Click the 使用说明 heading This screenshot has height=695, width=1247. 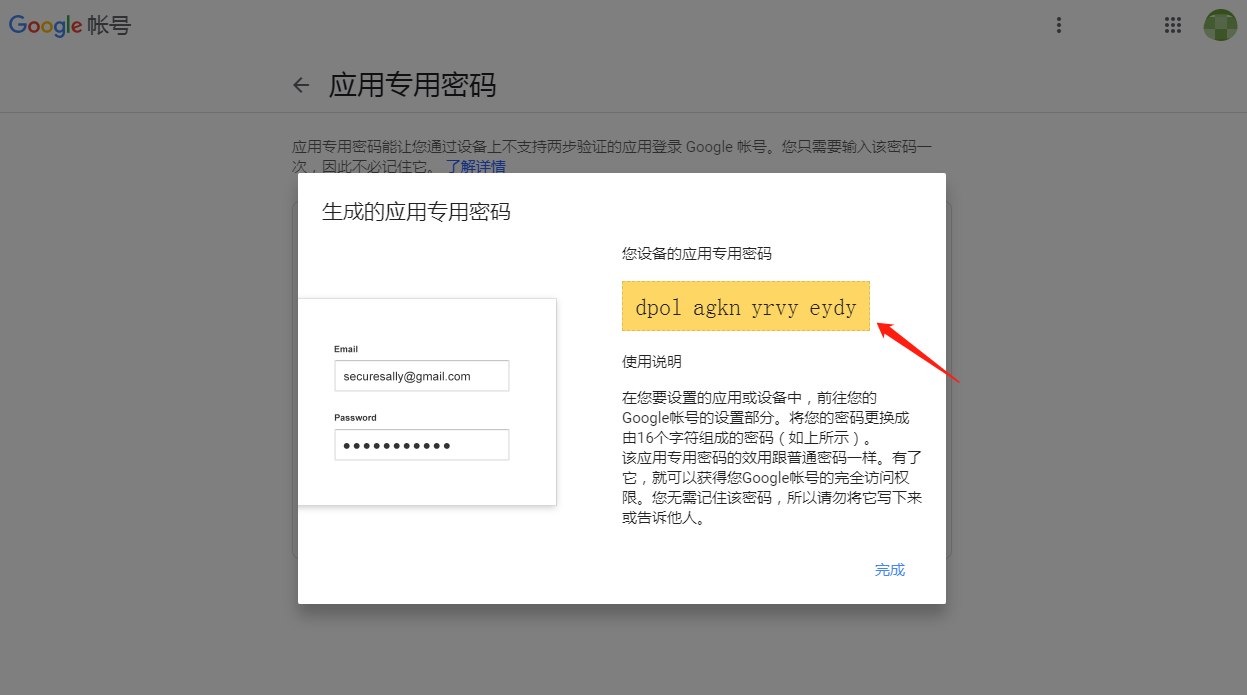point(652,361)
